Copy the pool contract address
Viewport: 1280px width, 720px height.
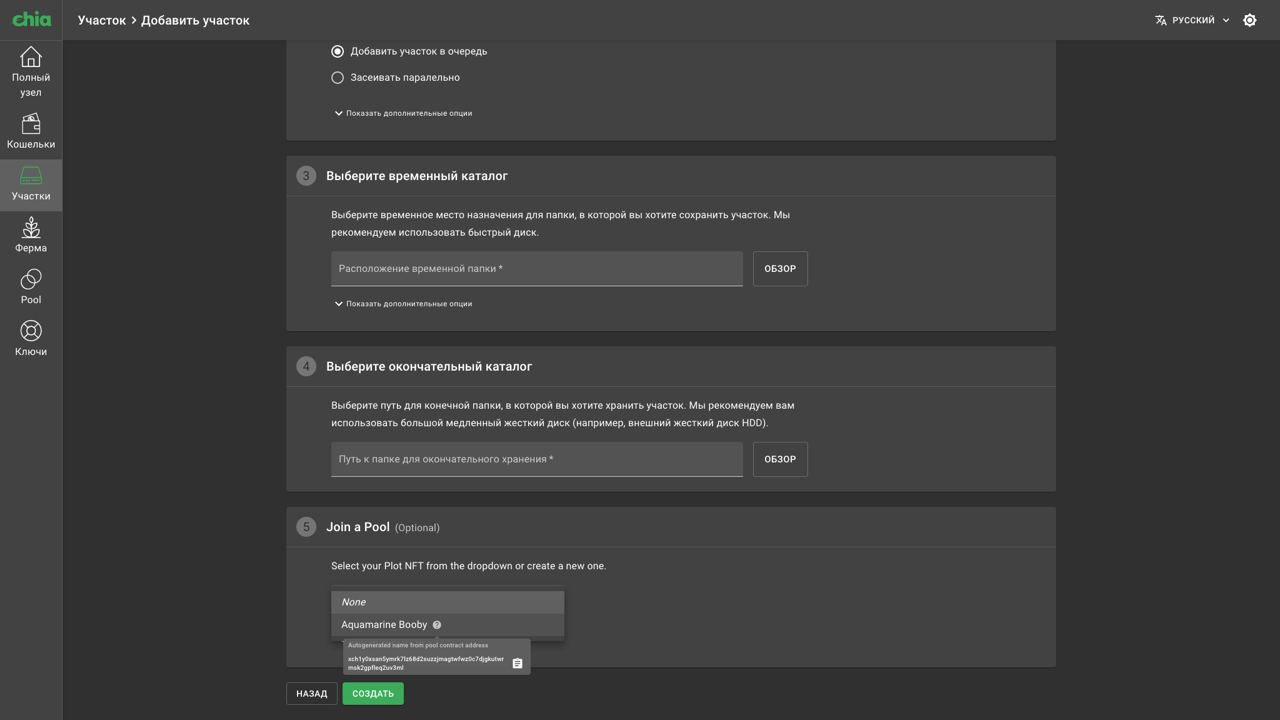click(x=517, y=664)
